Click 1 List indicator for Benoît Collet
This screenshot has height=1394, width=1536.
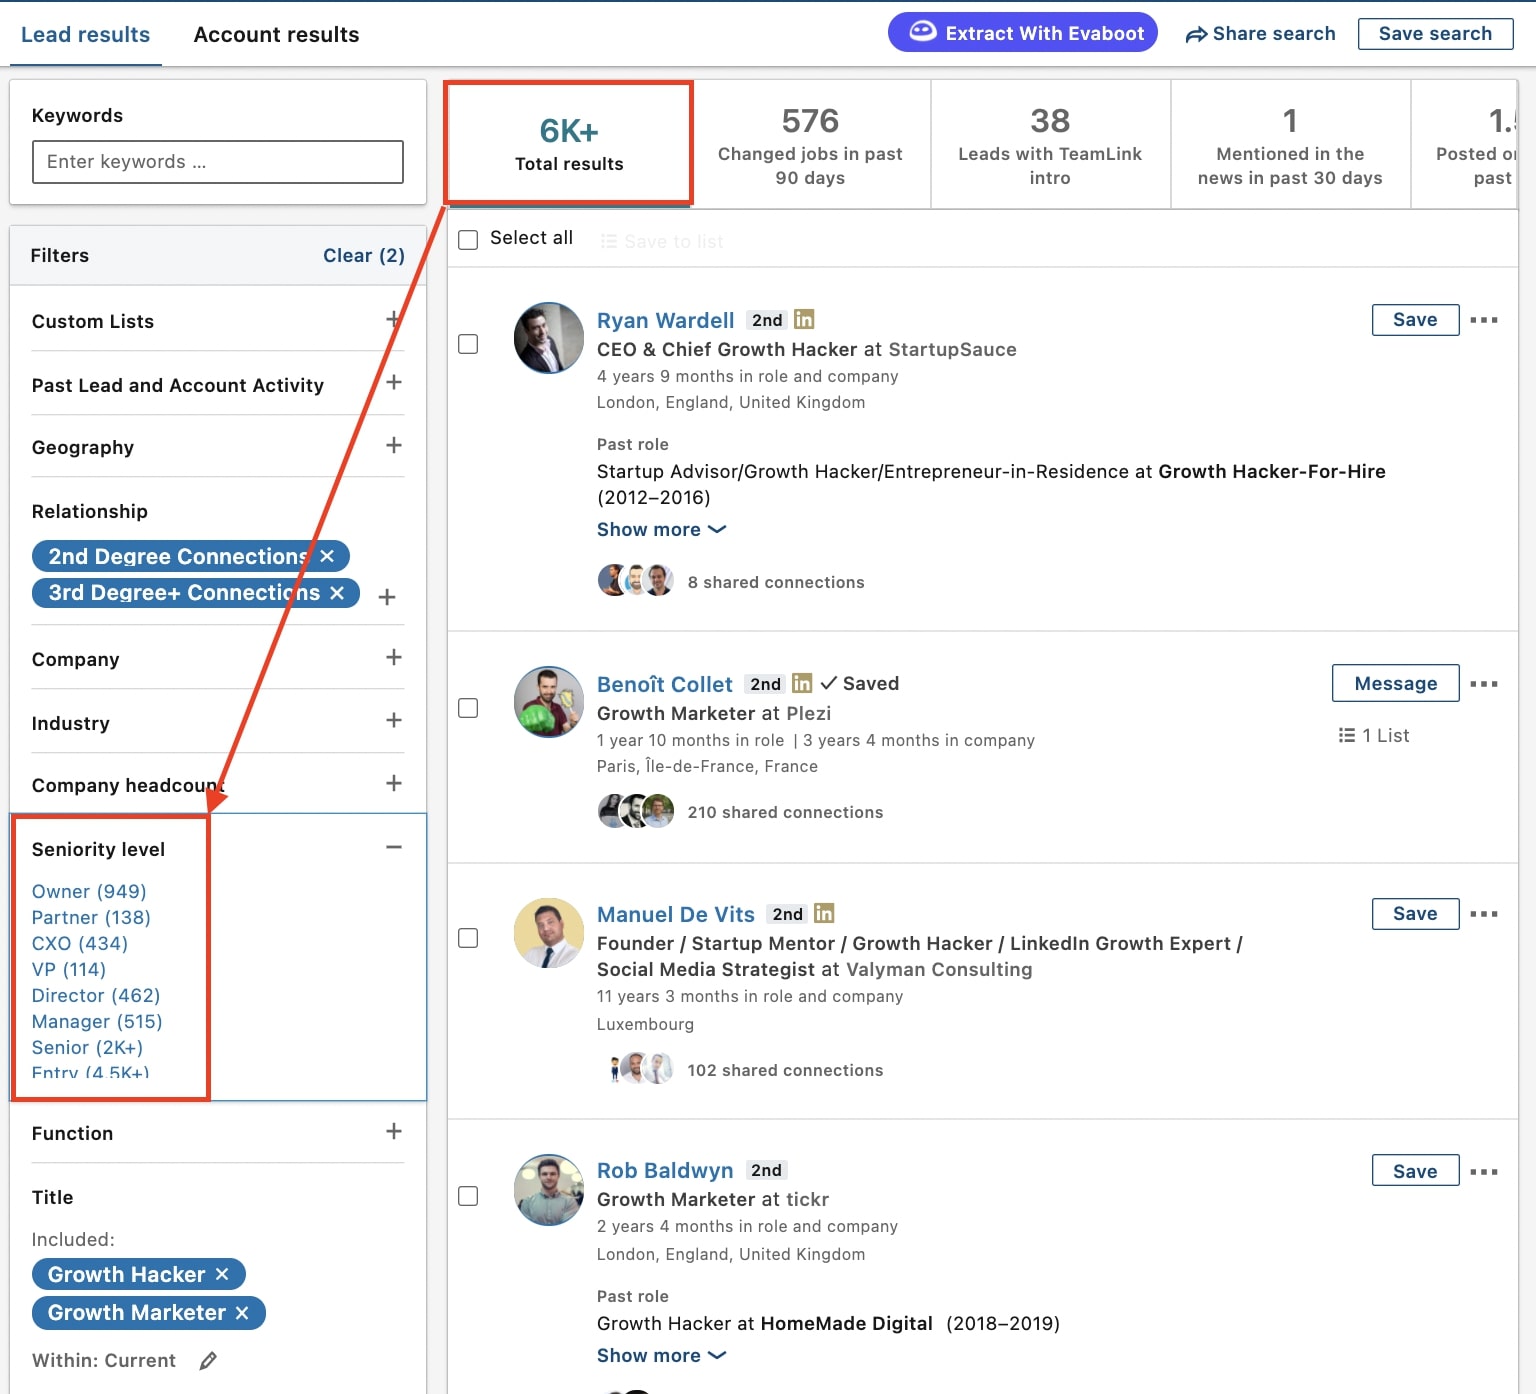[1374, 735]
